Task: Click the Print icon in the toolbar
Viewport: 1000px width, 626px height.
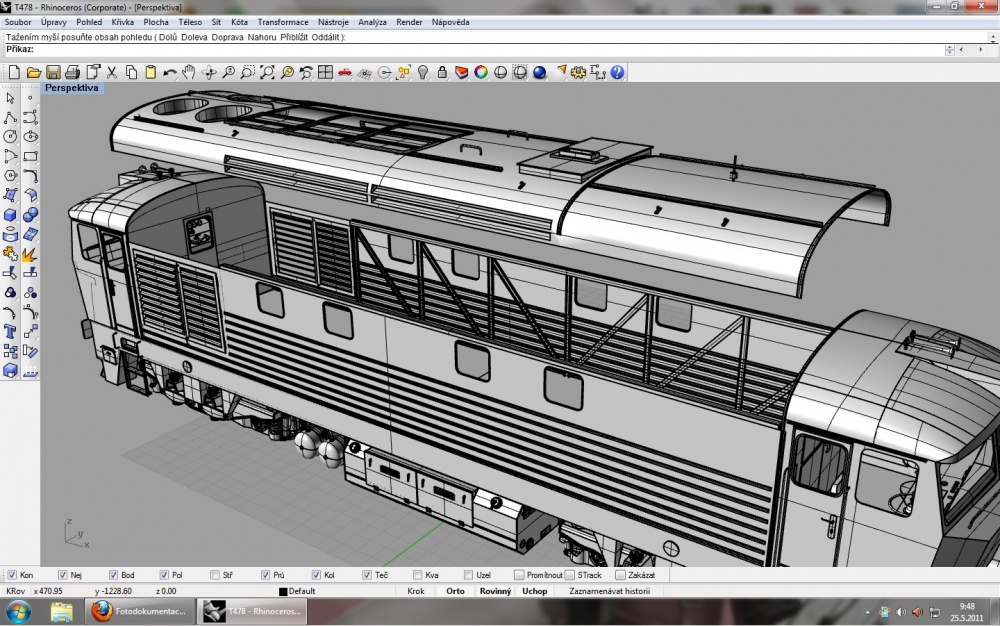Action: click(x=73, y=73)
